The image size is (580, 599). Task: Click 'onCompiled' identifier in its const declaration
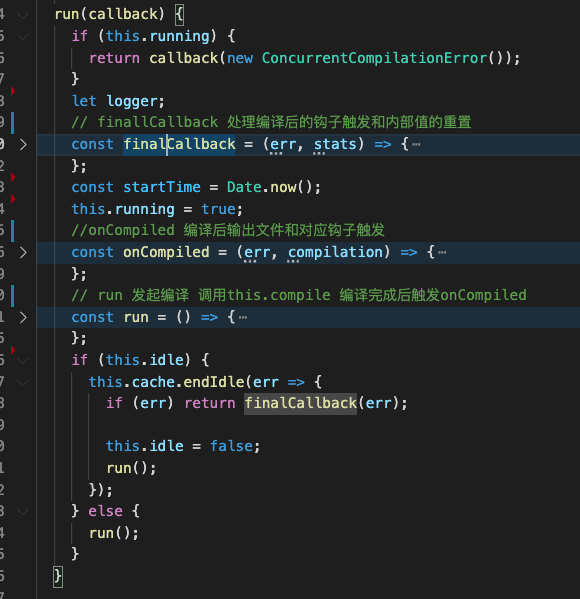click(166, 252)
